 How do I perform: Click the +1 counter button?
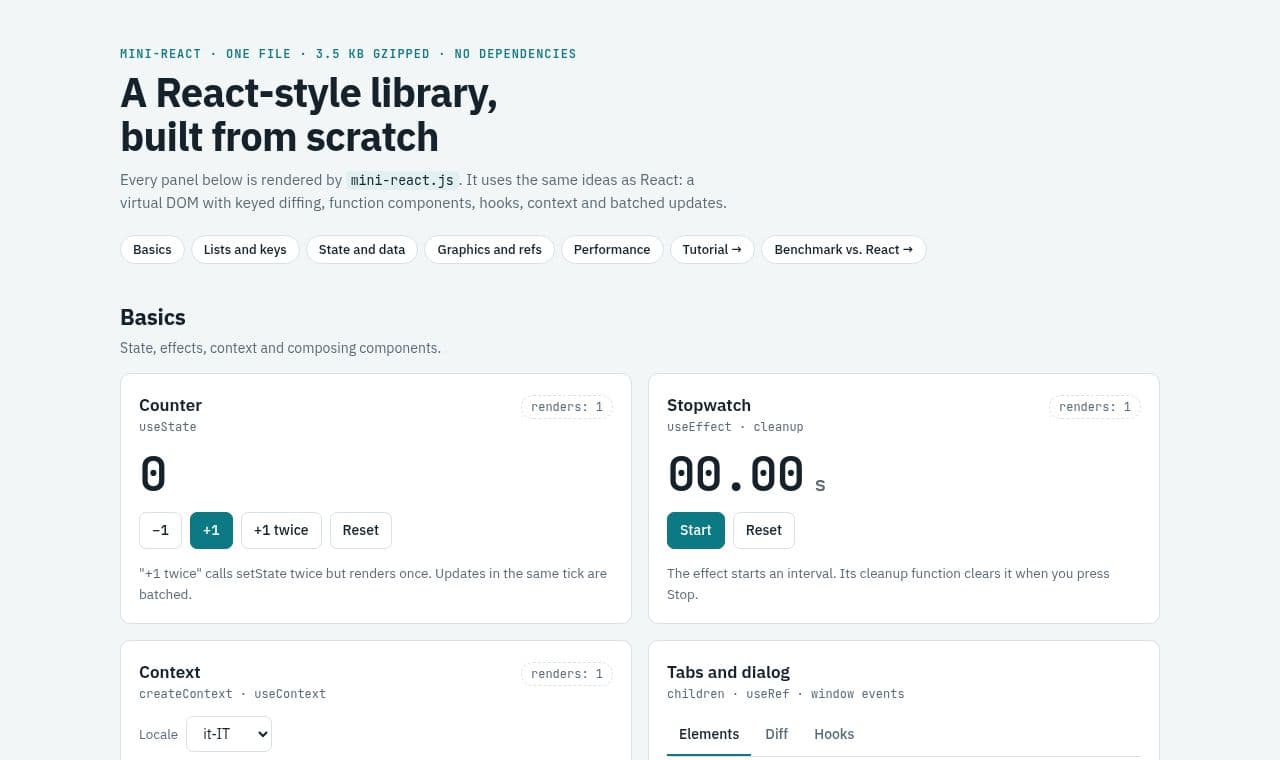tap(211, 530)
